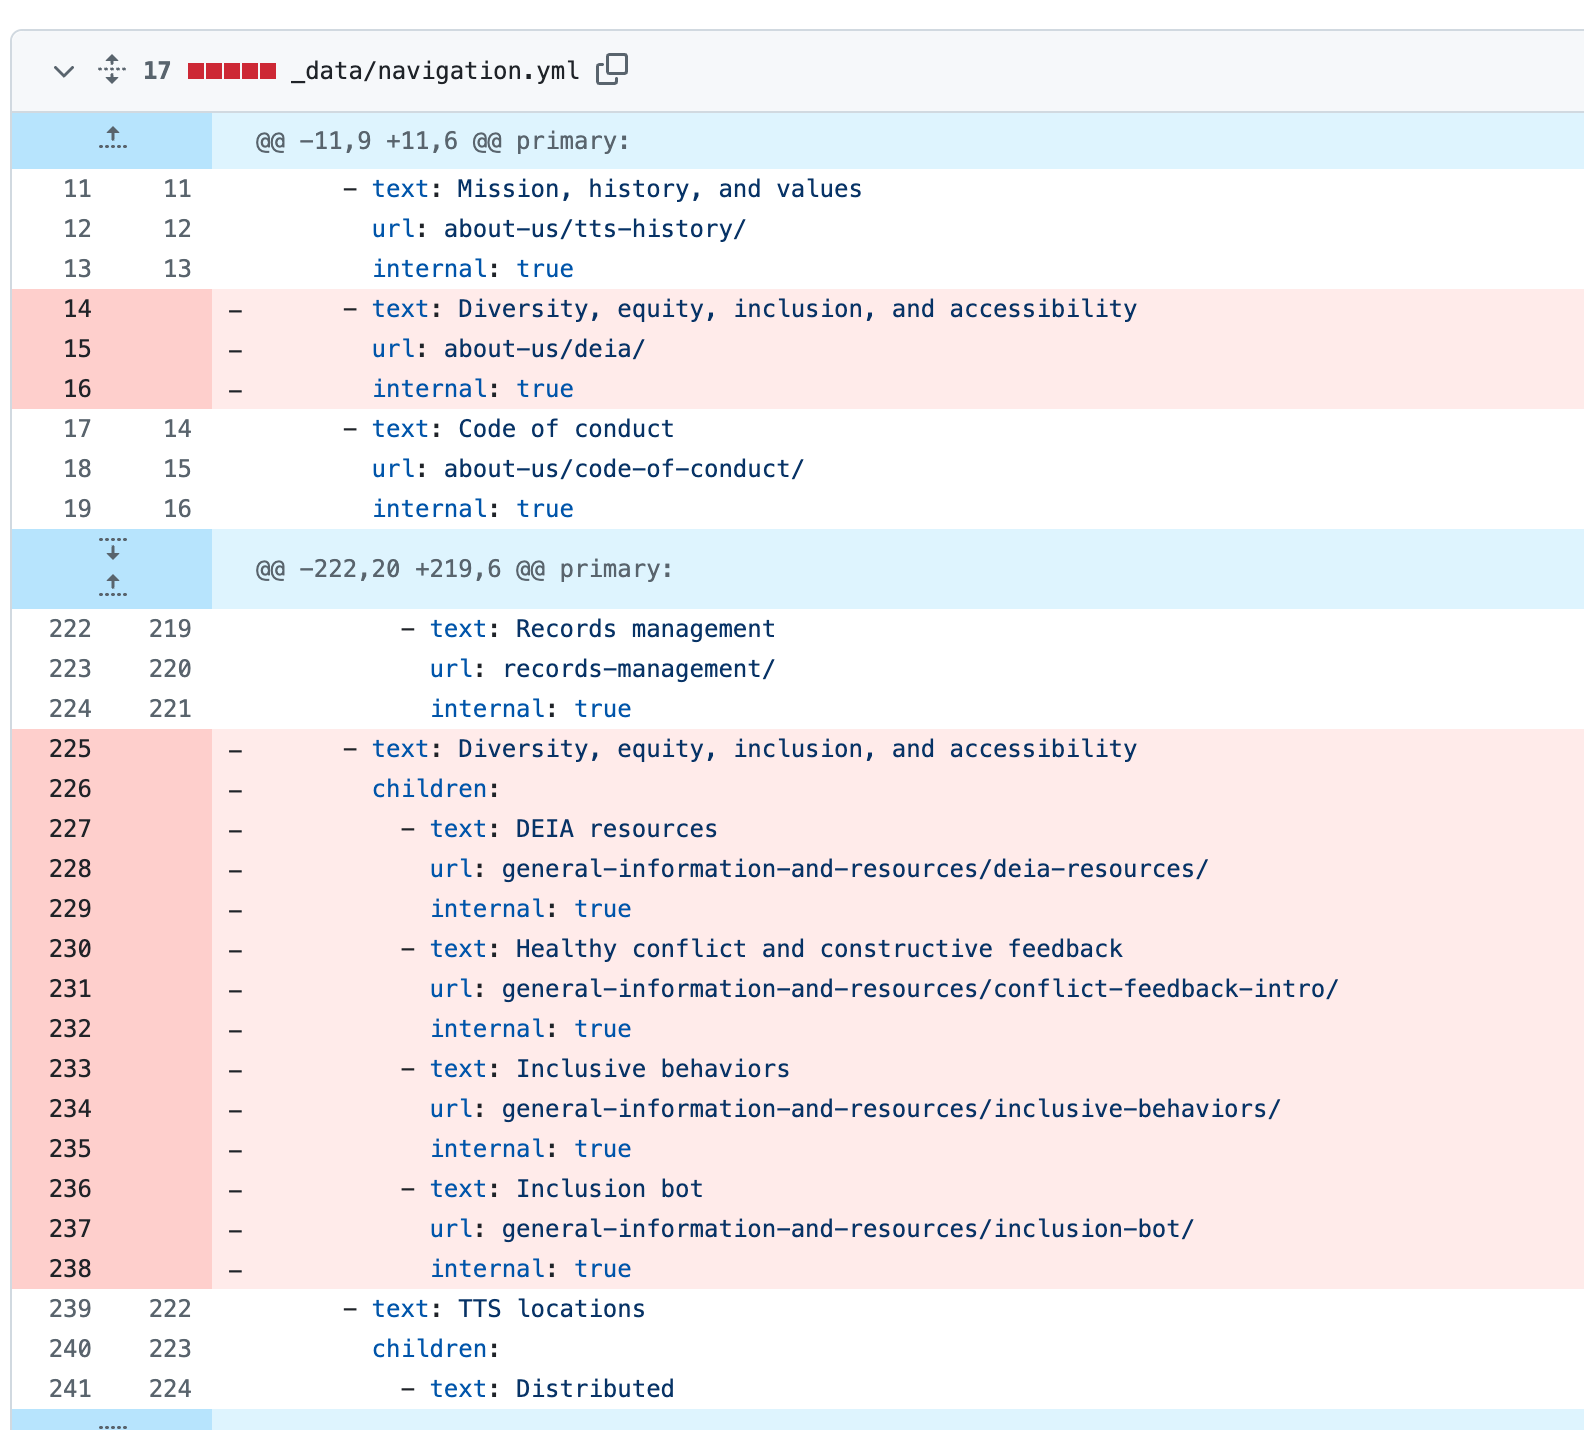
Task: Click deleted line number 238
Action: pyautogui.click(x=70, y=1269)
